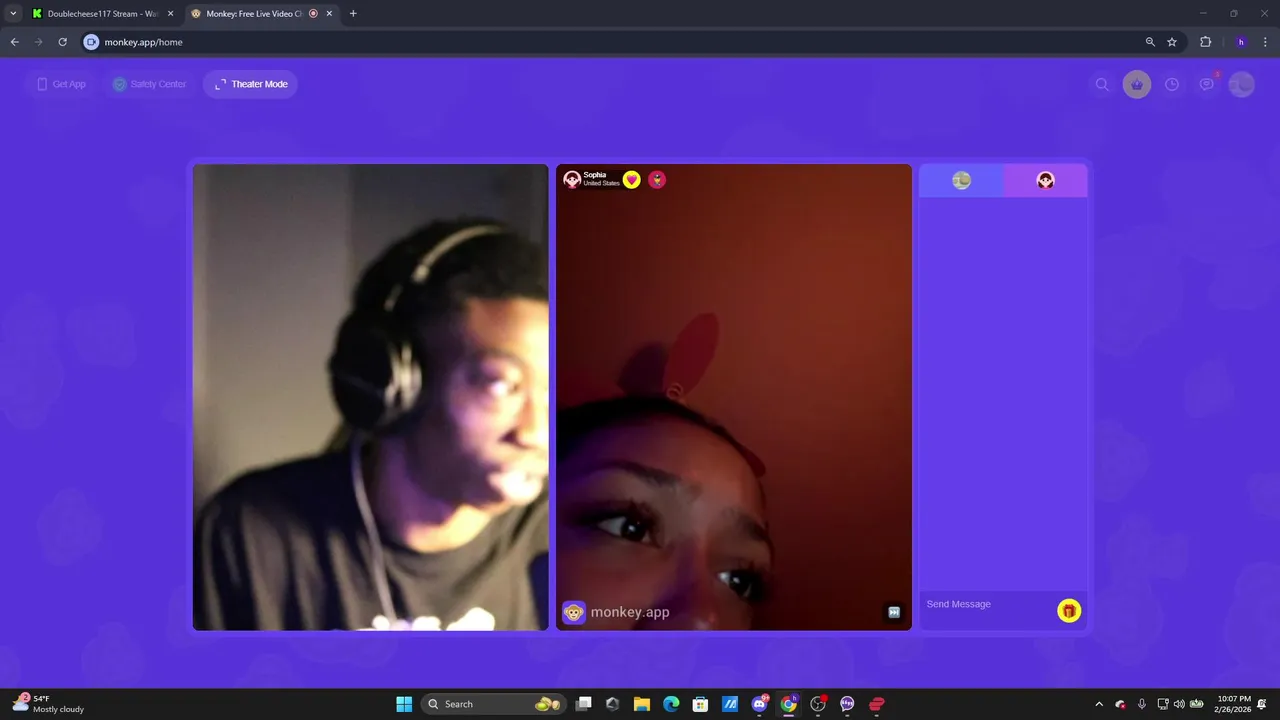Click the Send Message input field
Viewport: 1280px width, 720px height.
[988, 604]
